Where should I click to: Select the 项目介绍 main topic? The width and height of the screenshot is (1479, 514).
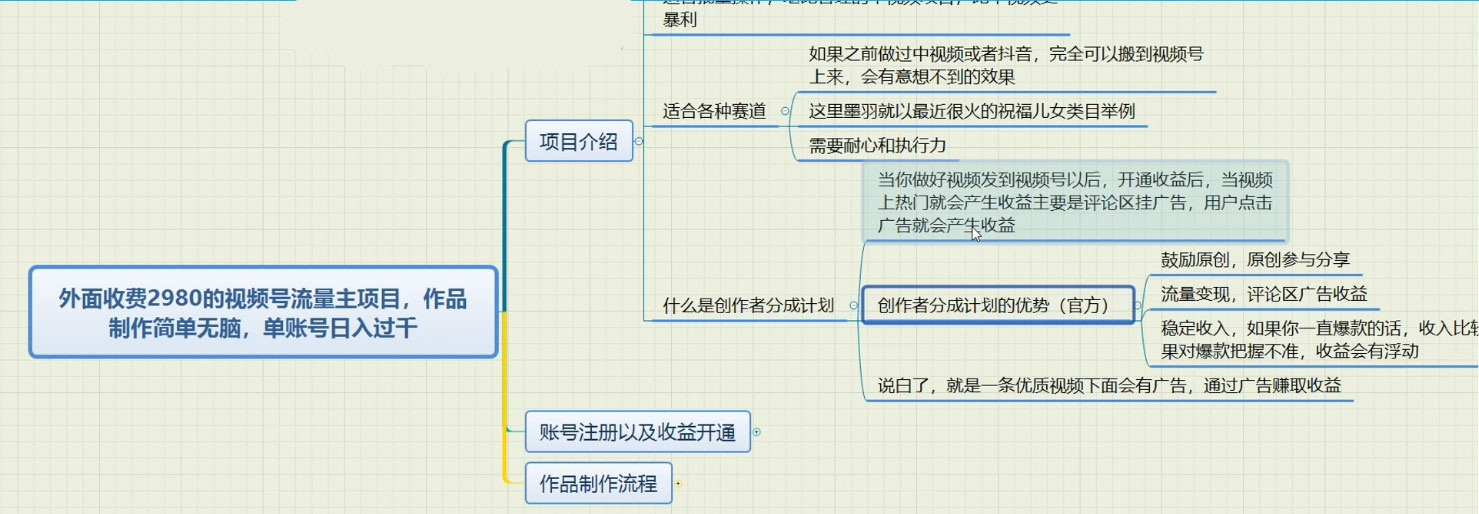tap(579, 142)
